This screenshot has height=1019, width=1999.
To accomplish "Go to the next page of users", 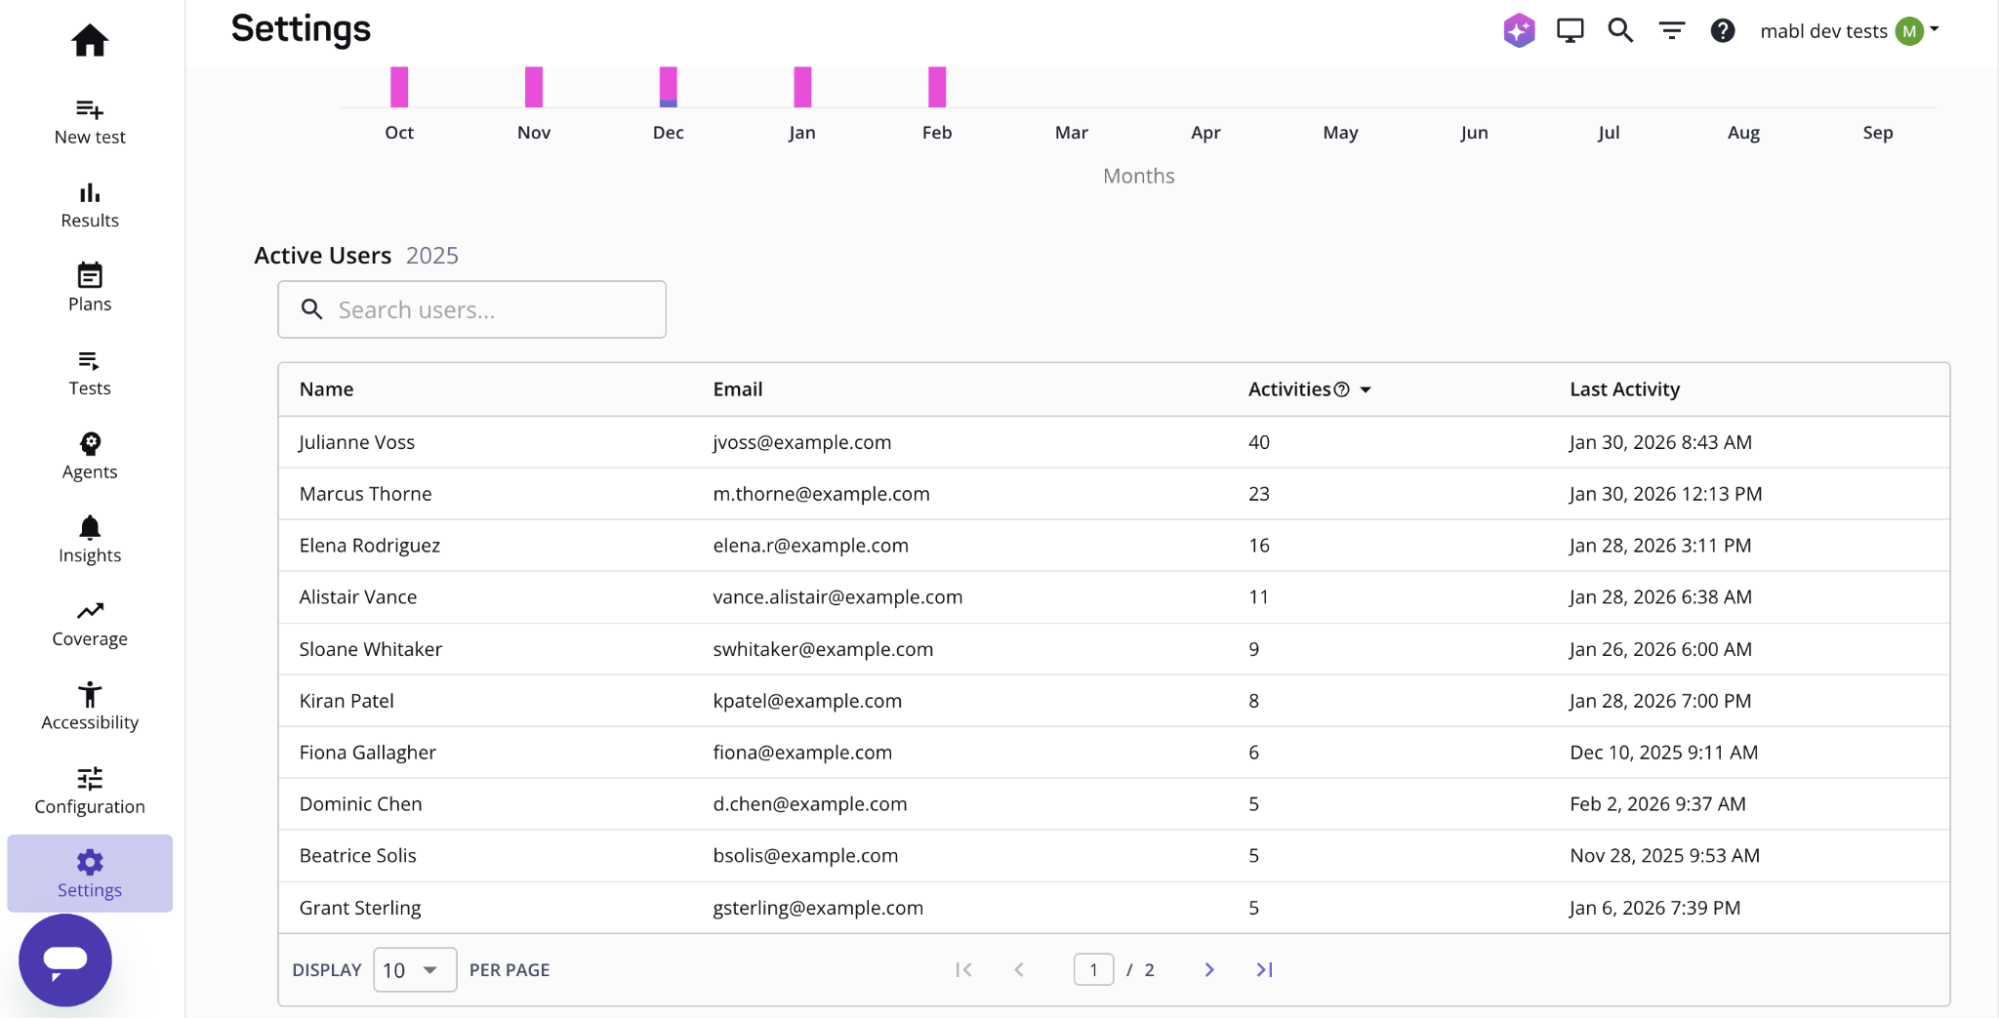I will click(1209, 969).
